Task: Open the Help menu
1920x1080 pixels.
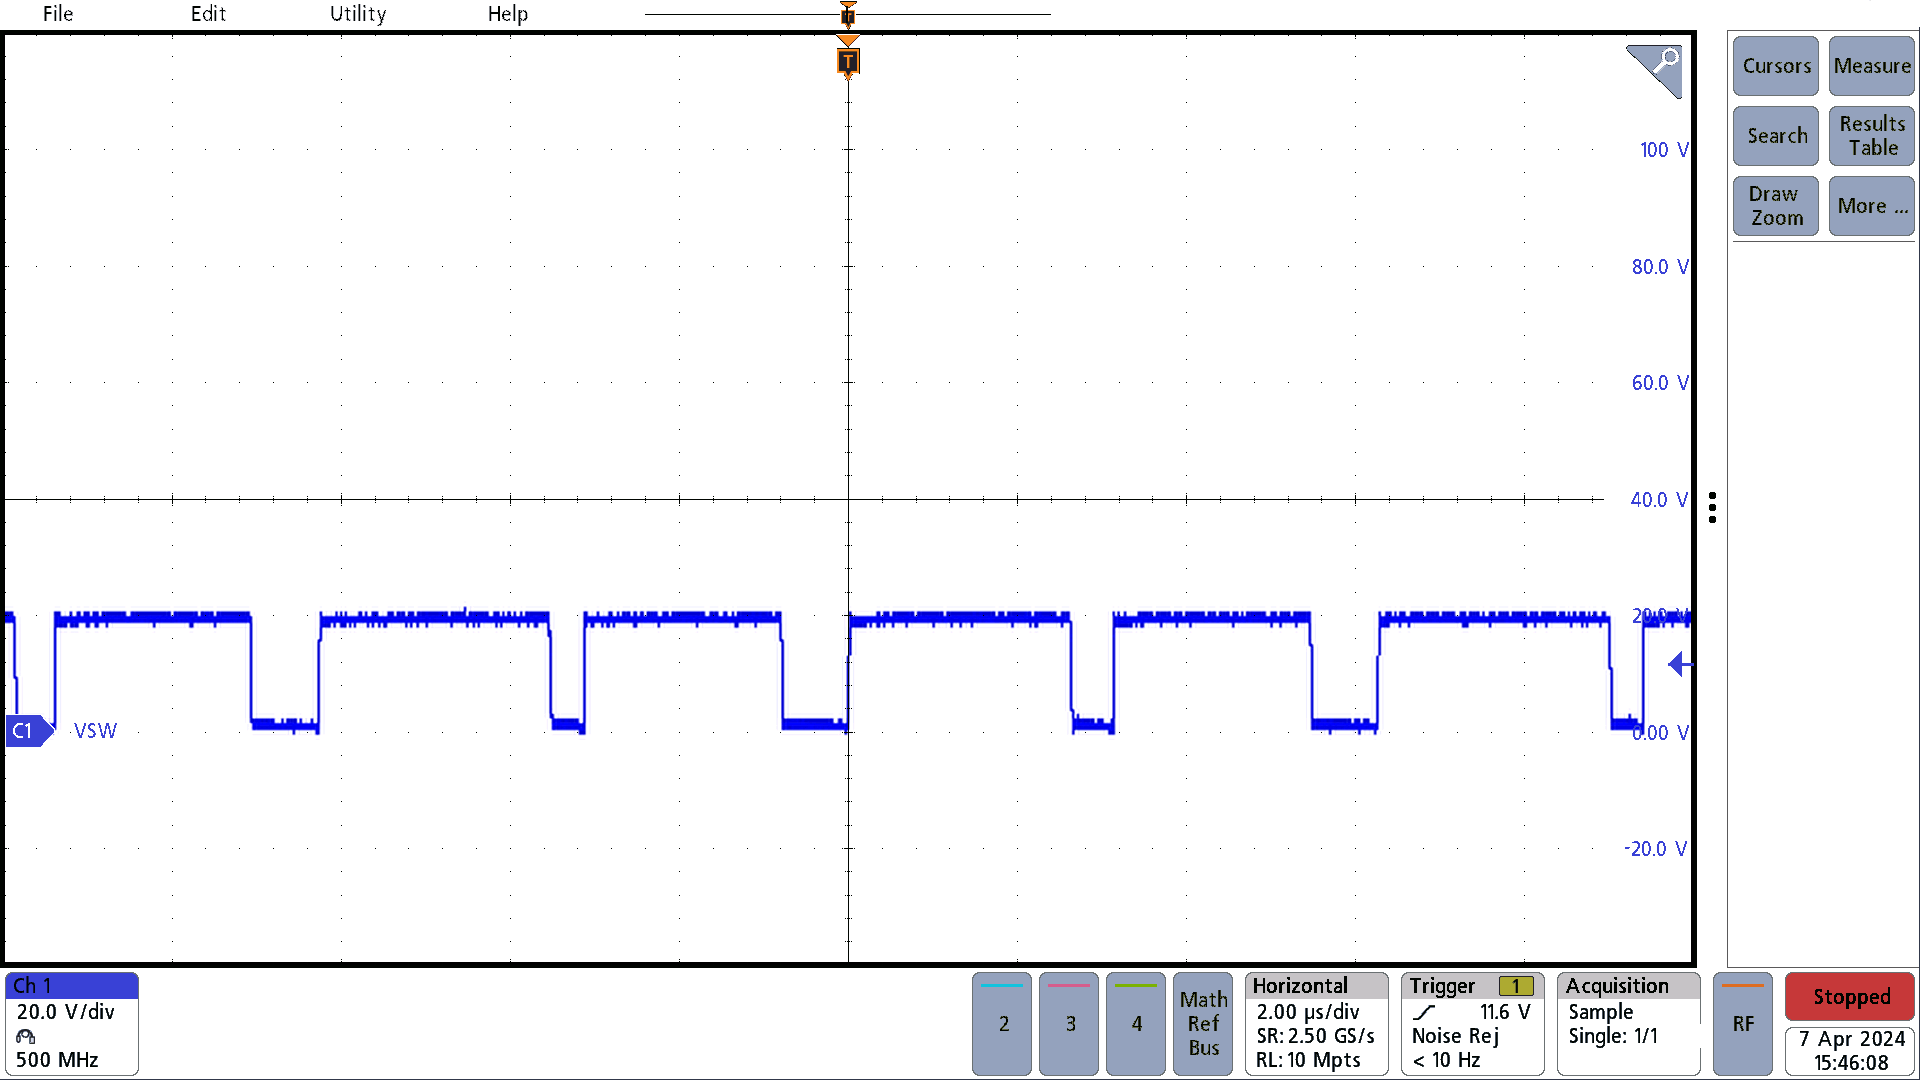Action: [508, 14]
